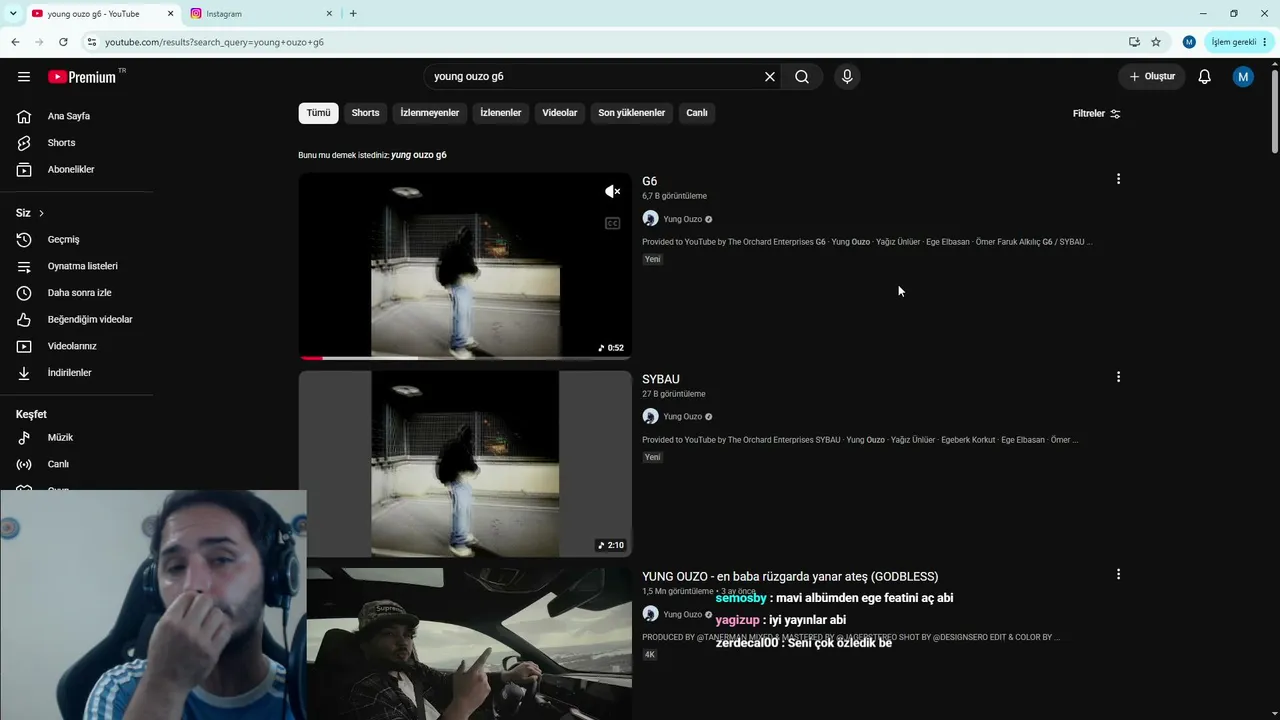Unmute the G6 video preview
Screen dimensions: 1280x720
[612, 192]
